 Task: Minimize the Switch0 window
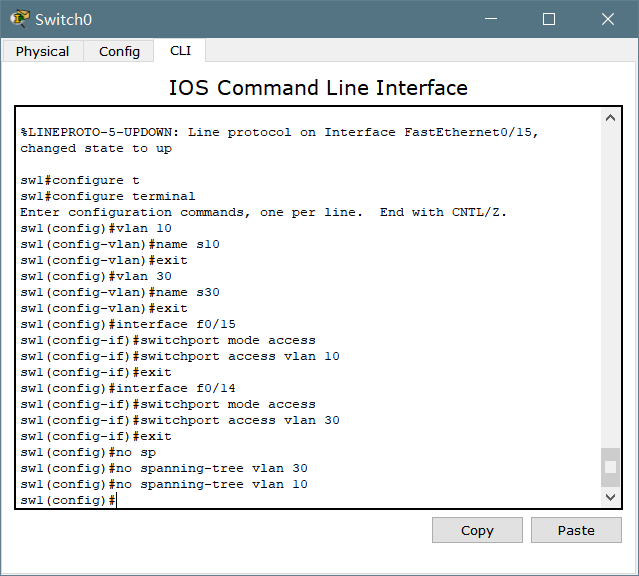[489, 19]
